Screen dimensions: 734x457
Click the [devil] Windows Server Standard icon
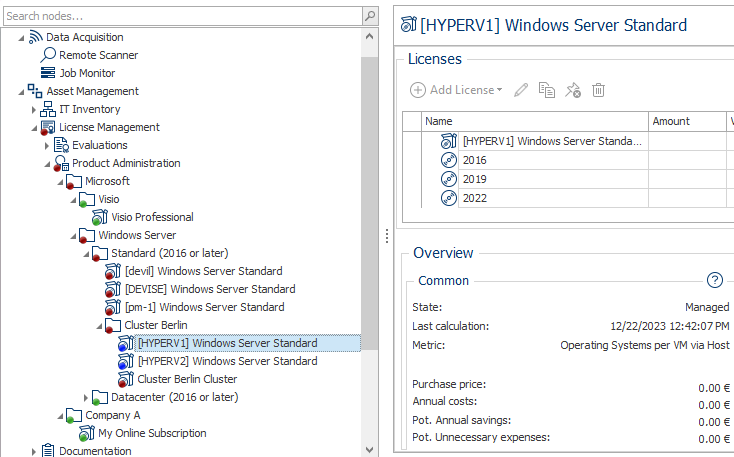tap(113, 271)
